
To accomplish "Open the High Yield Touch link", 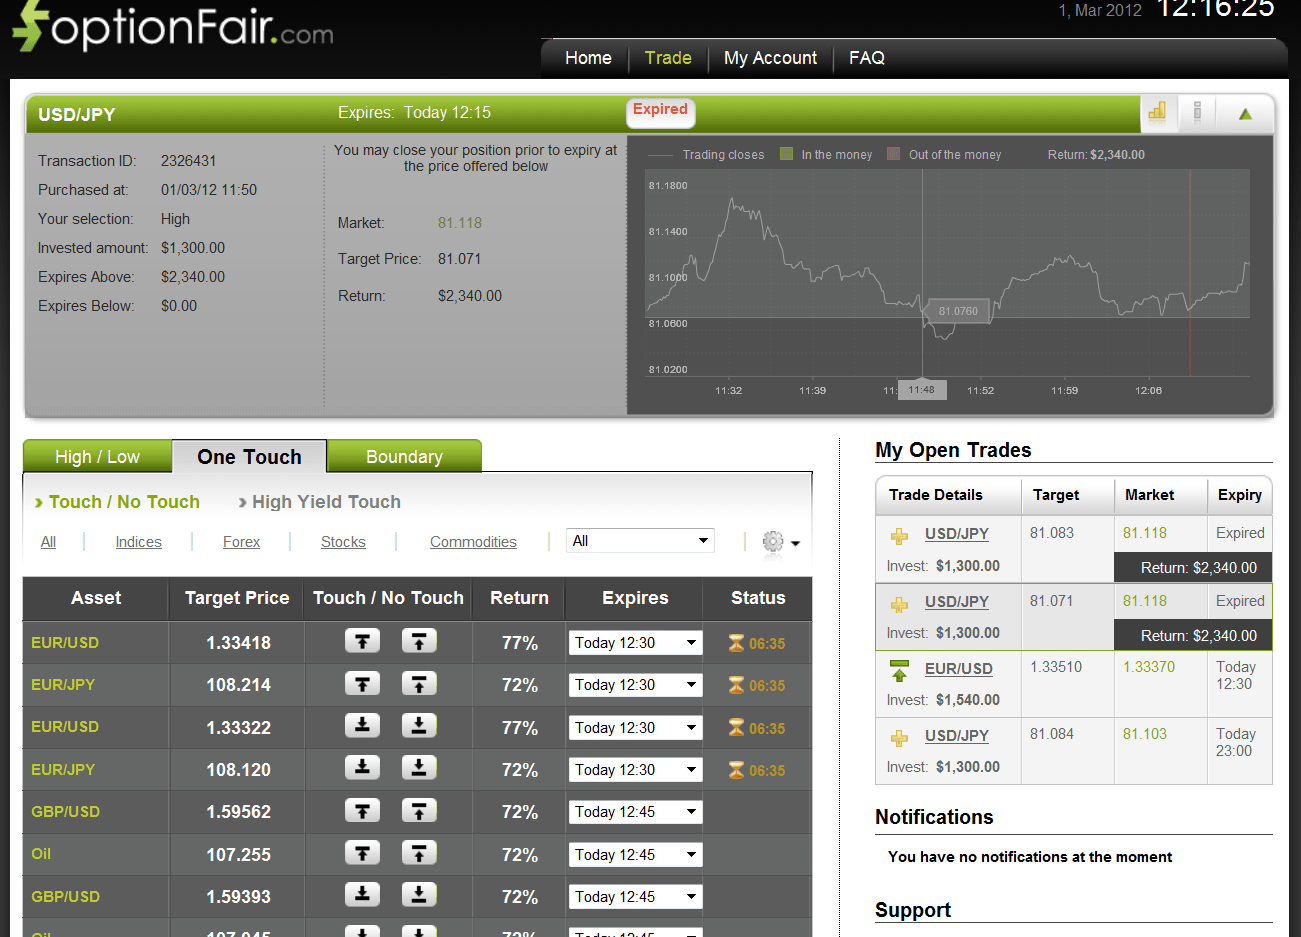I will [326, 501].
